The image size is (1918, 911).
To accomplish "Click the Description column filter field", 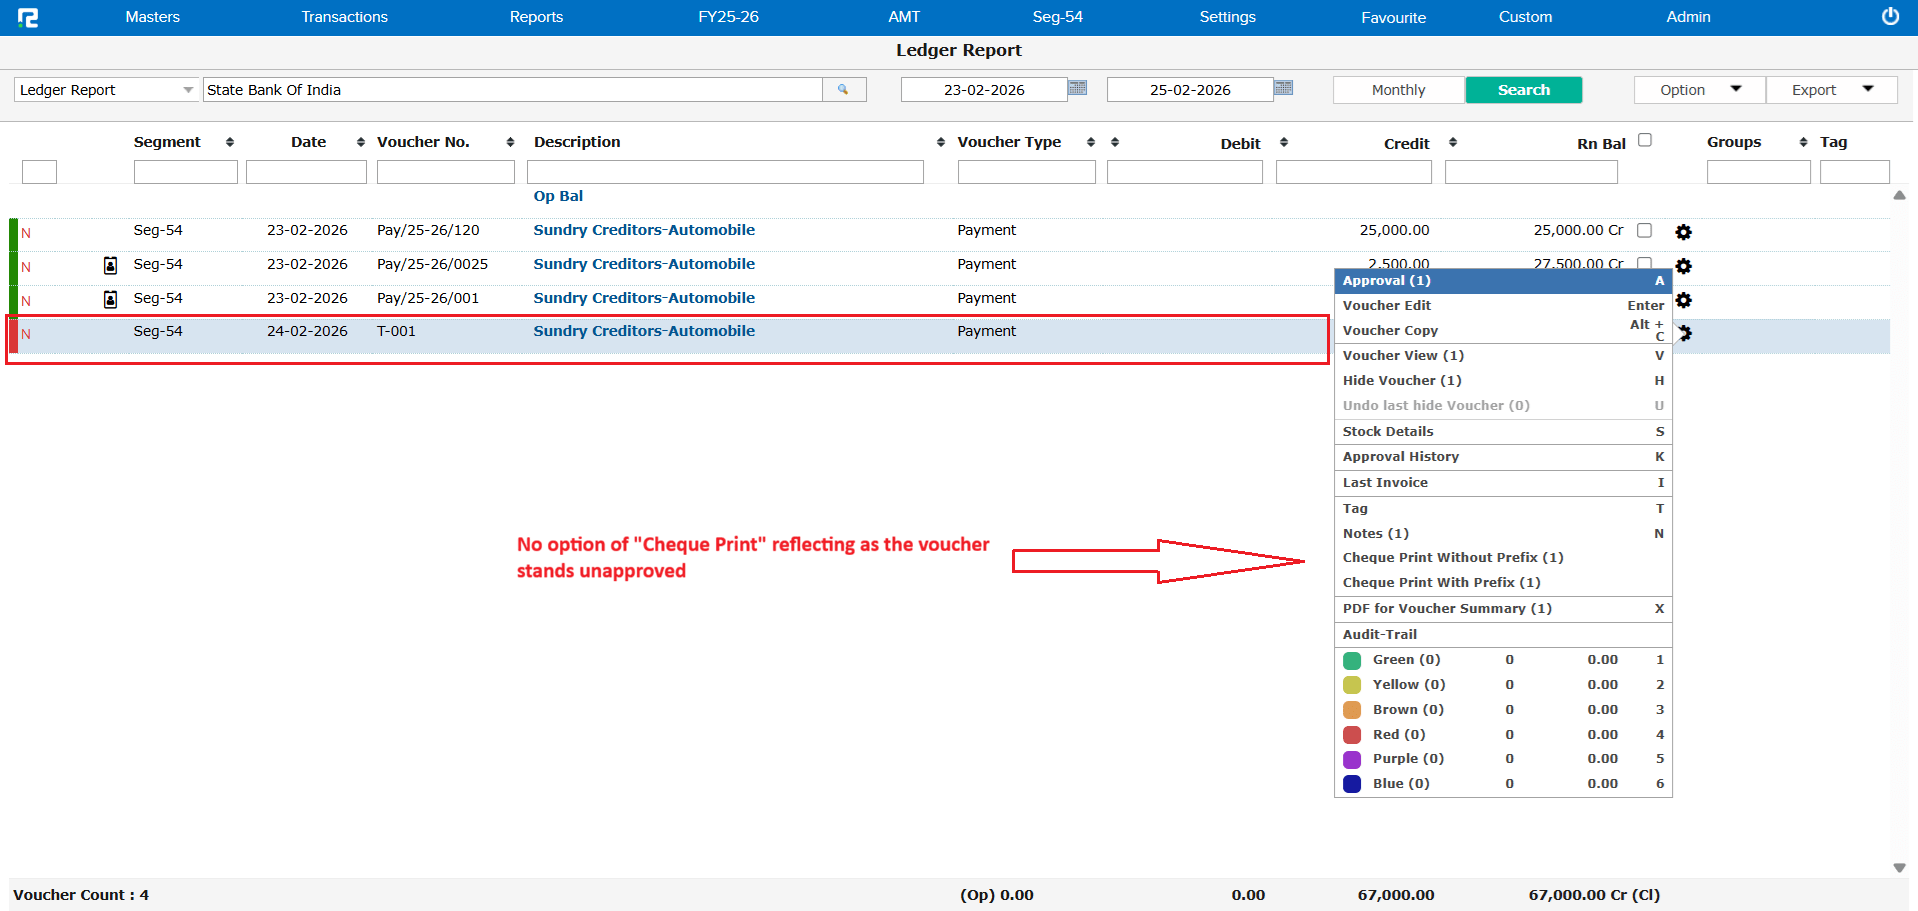I will tap(725, 172).
